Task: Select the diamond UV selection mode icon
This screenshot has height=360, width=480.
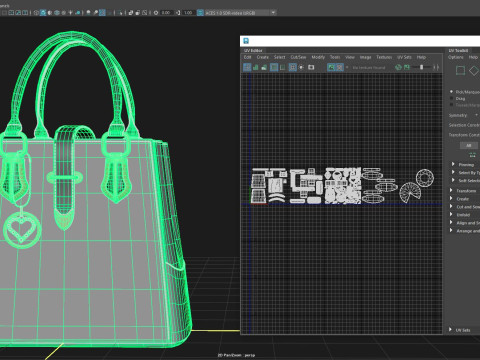Action: click(474, 71)
